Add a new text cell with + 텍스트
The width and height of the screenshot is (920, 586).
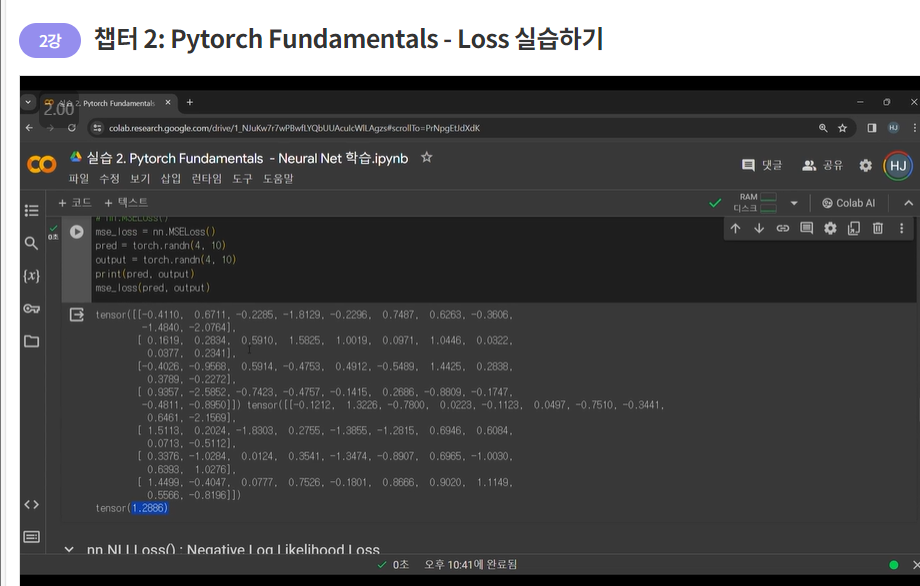[126, 202]
